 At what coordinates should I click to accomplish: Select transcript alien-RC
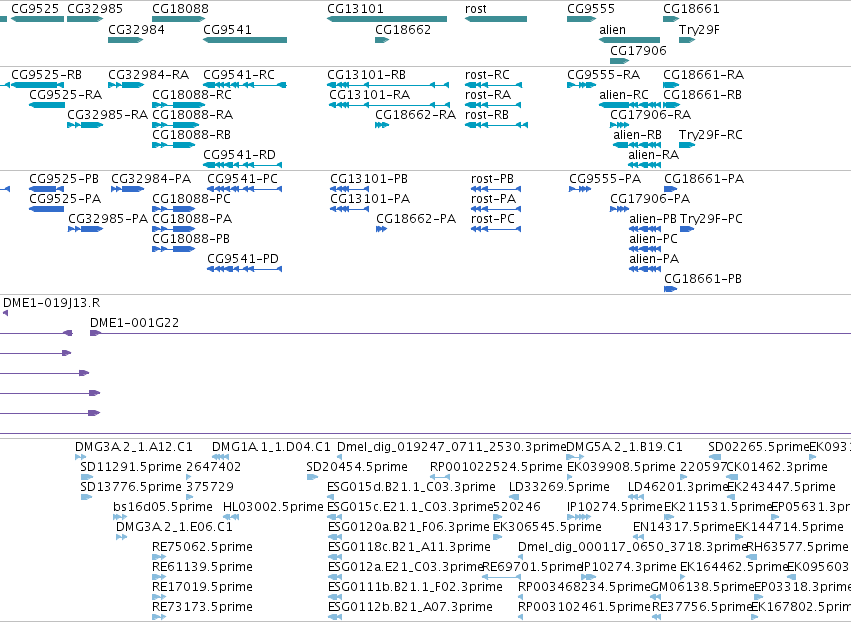pyautogui.click(x=630, y=105)
